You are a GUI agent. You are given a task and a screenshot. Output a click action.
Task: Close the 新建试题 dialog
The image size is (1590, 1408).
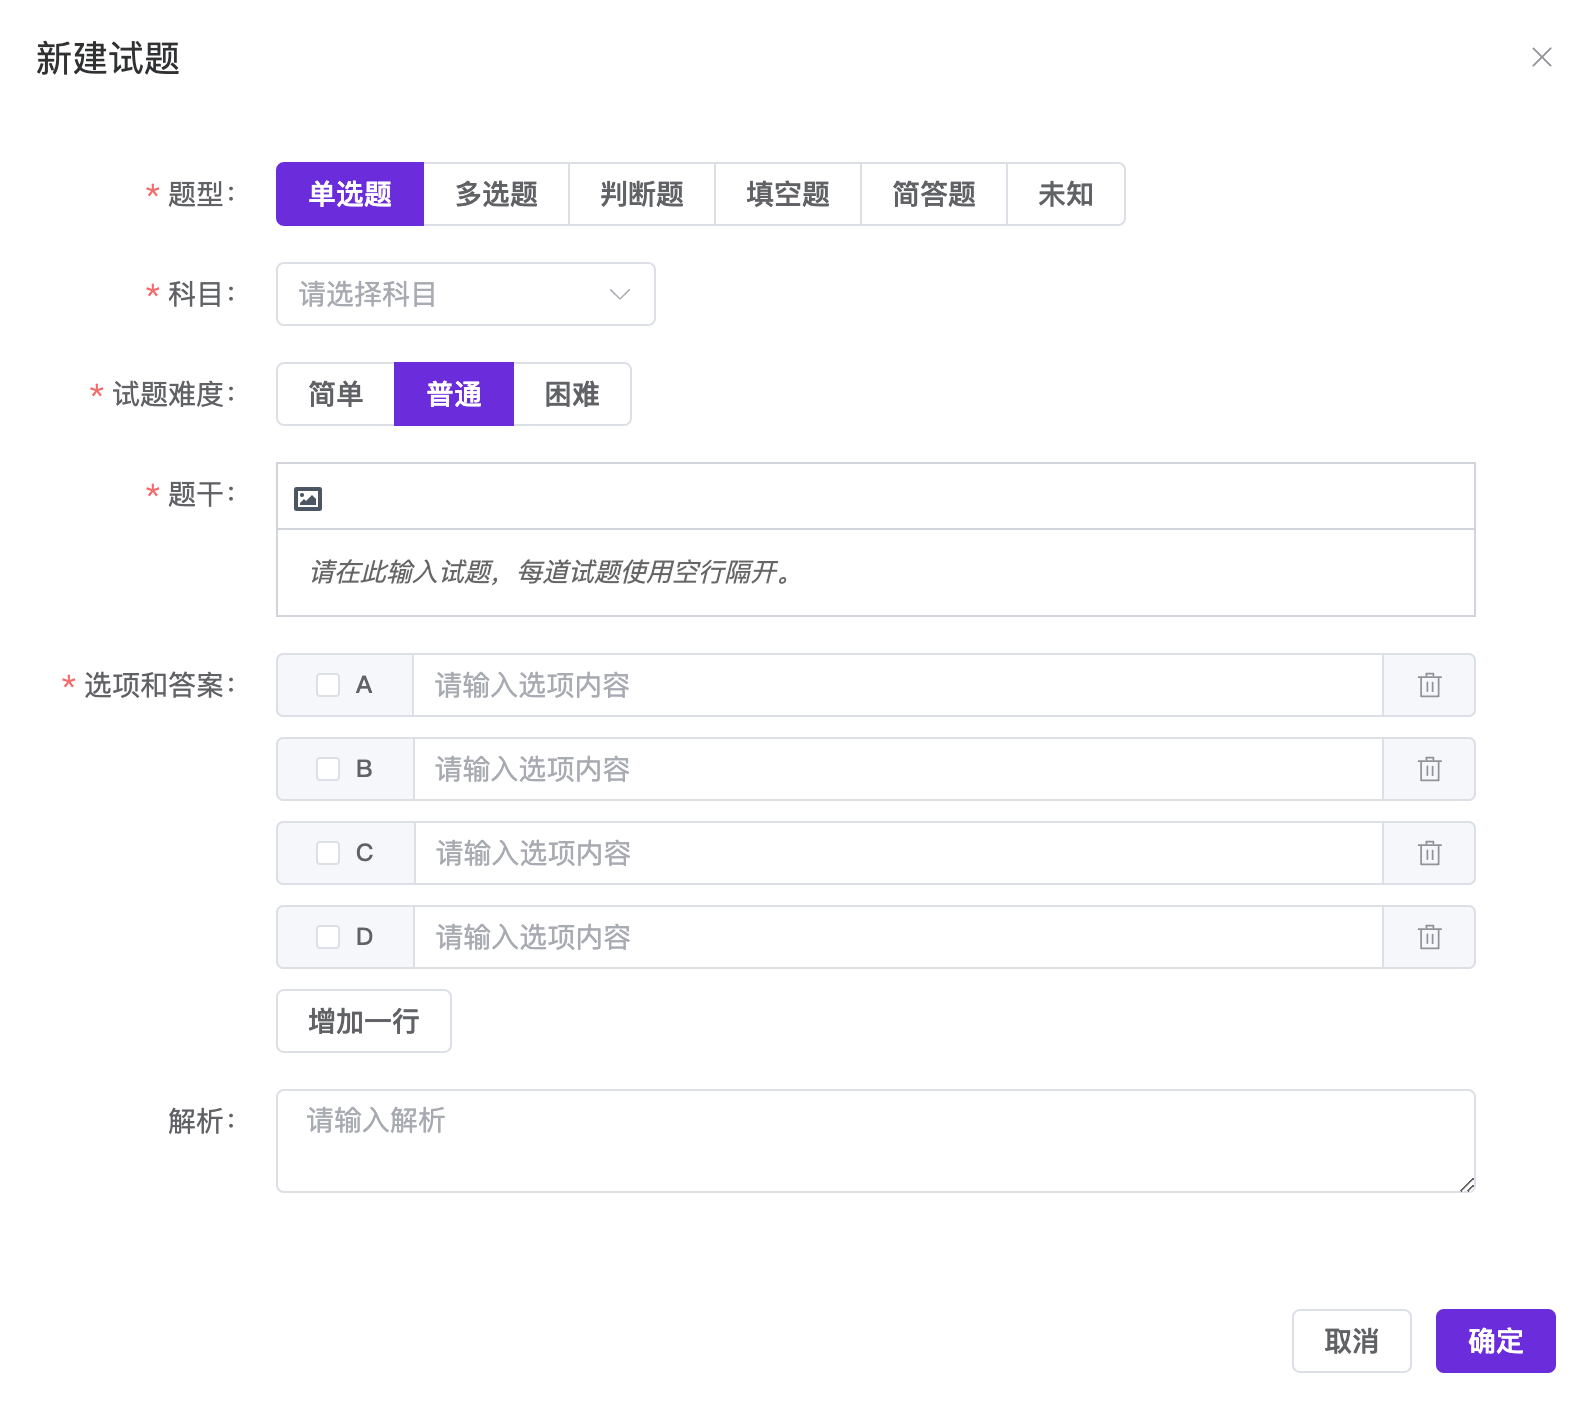[1541, 57]
